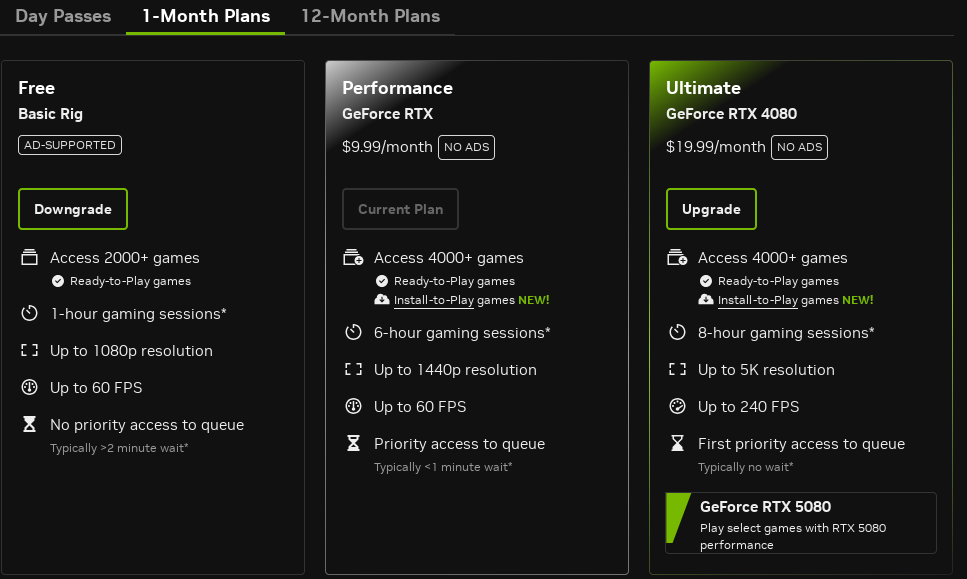
Task: Click the hourglass icon beside No priority access
Action: click(29, 425)
